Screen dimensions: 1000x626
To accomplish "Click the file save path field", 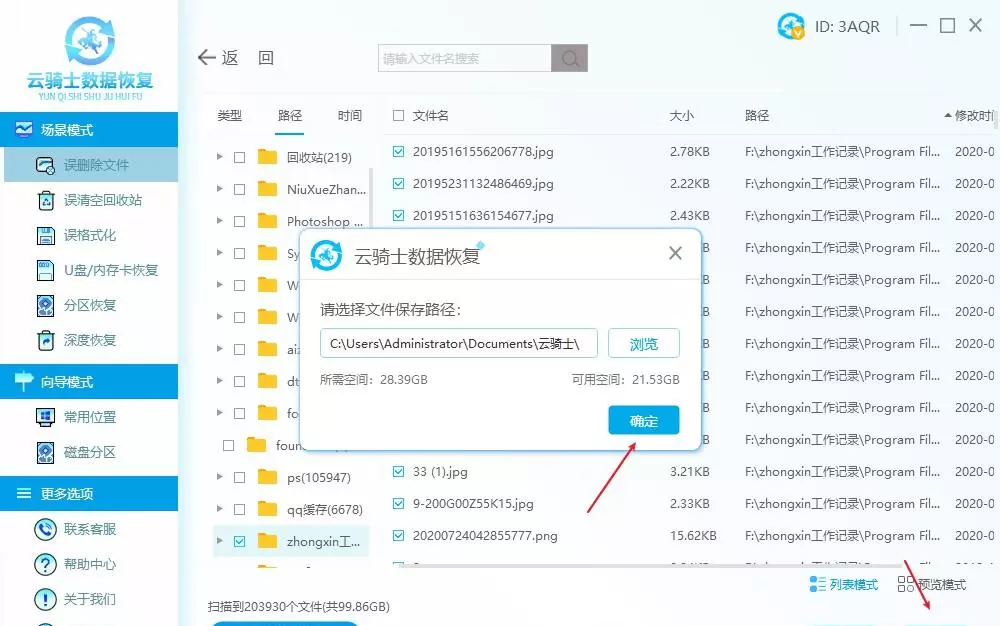I will click(459, 344).
